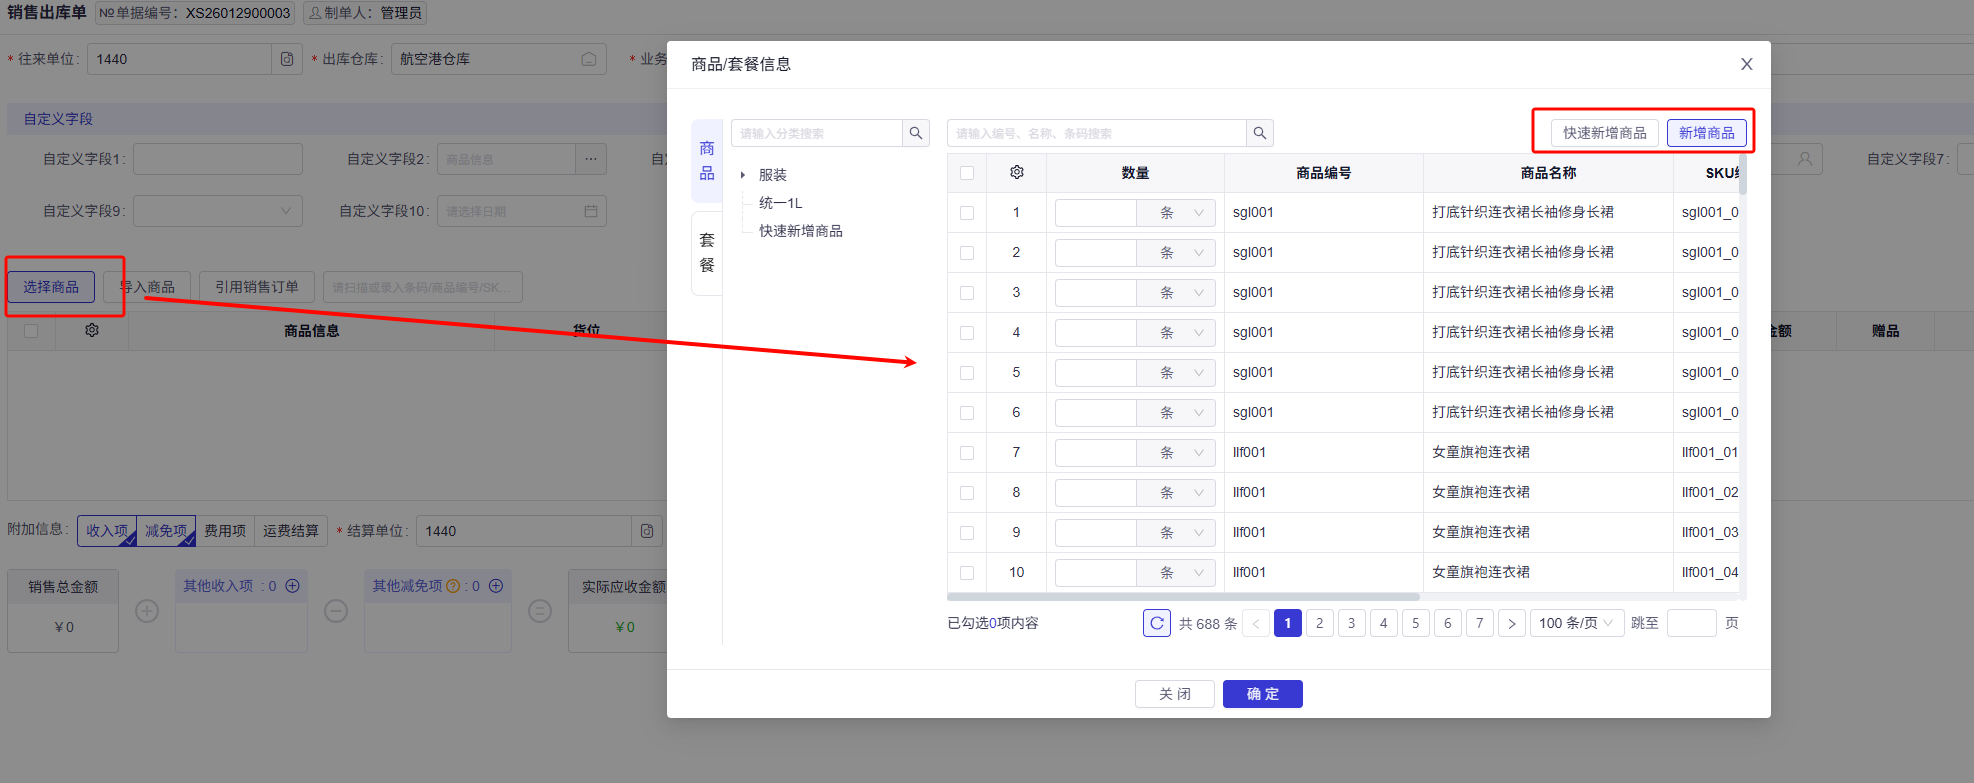Open the 100 条/页 page size dropdown

[1577, 623]
